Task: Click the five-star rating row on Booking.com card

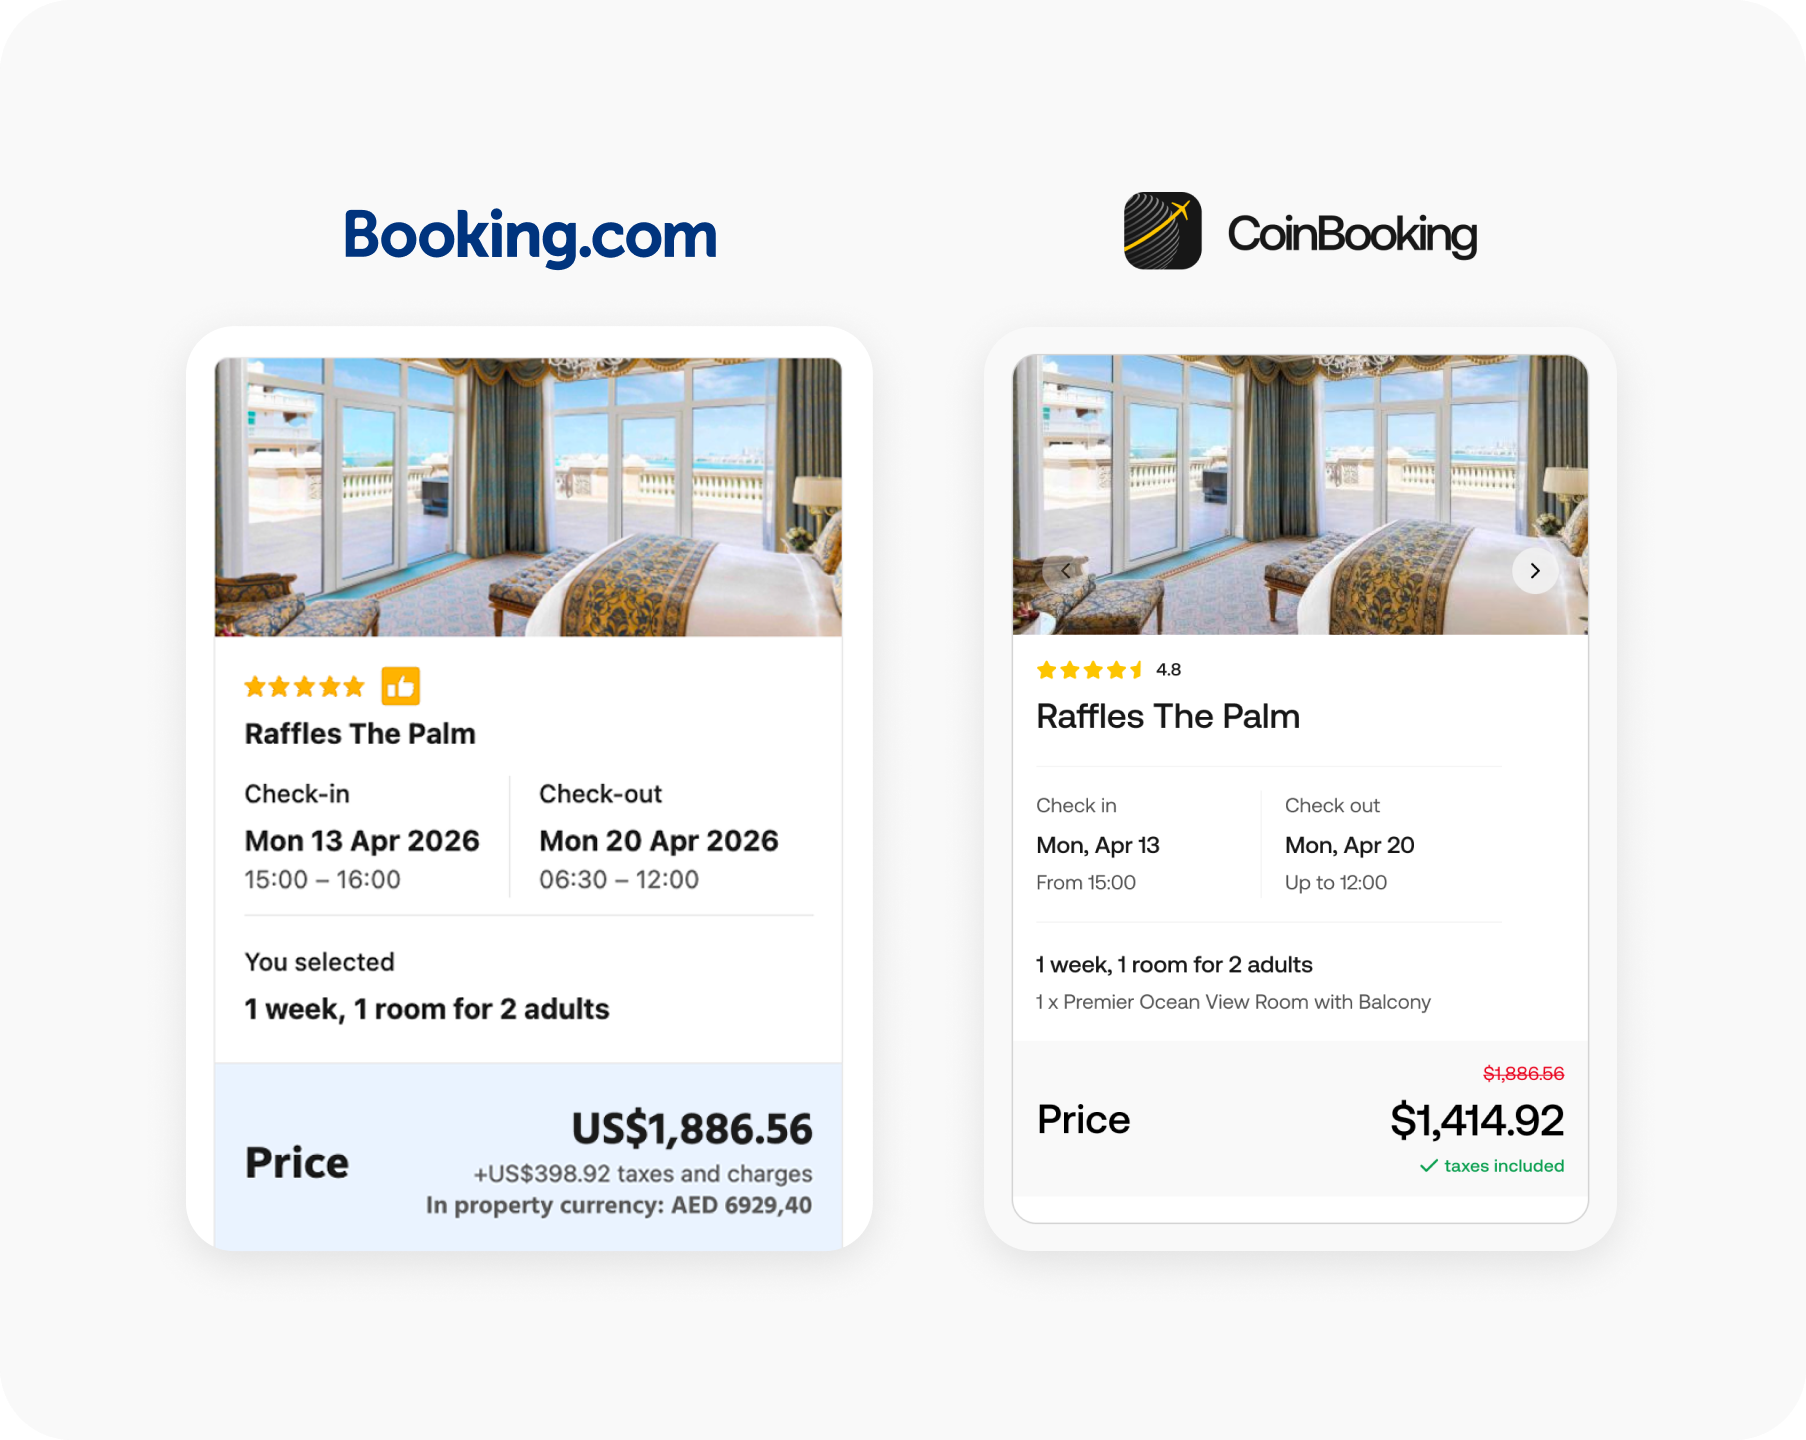Action: pos(302,686)
